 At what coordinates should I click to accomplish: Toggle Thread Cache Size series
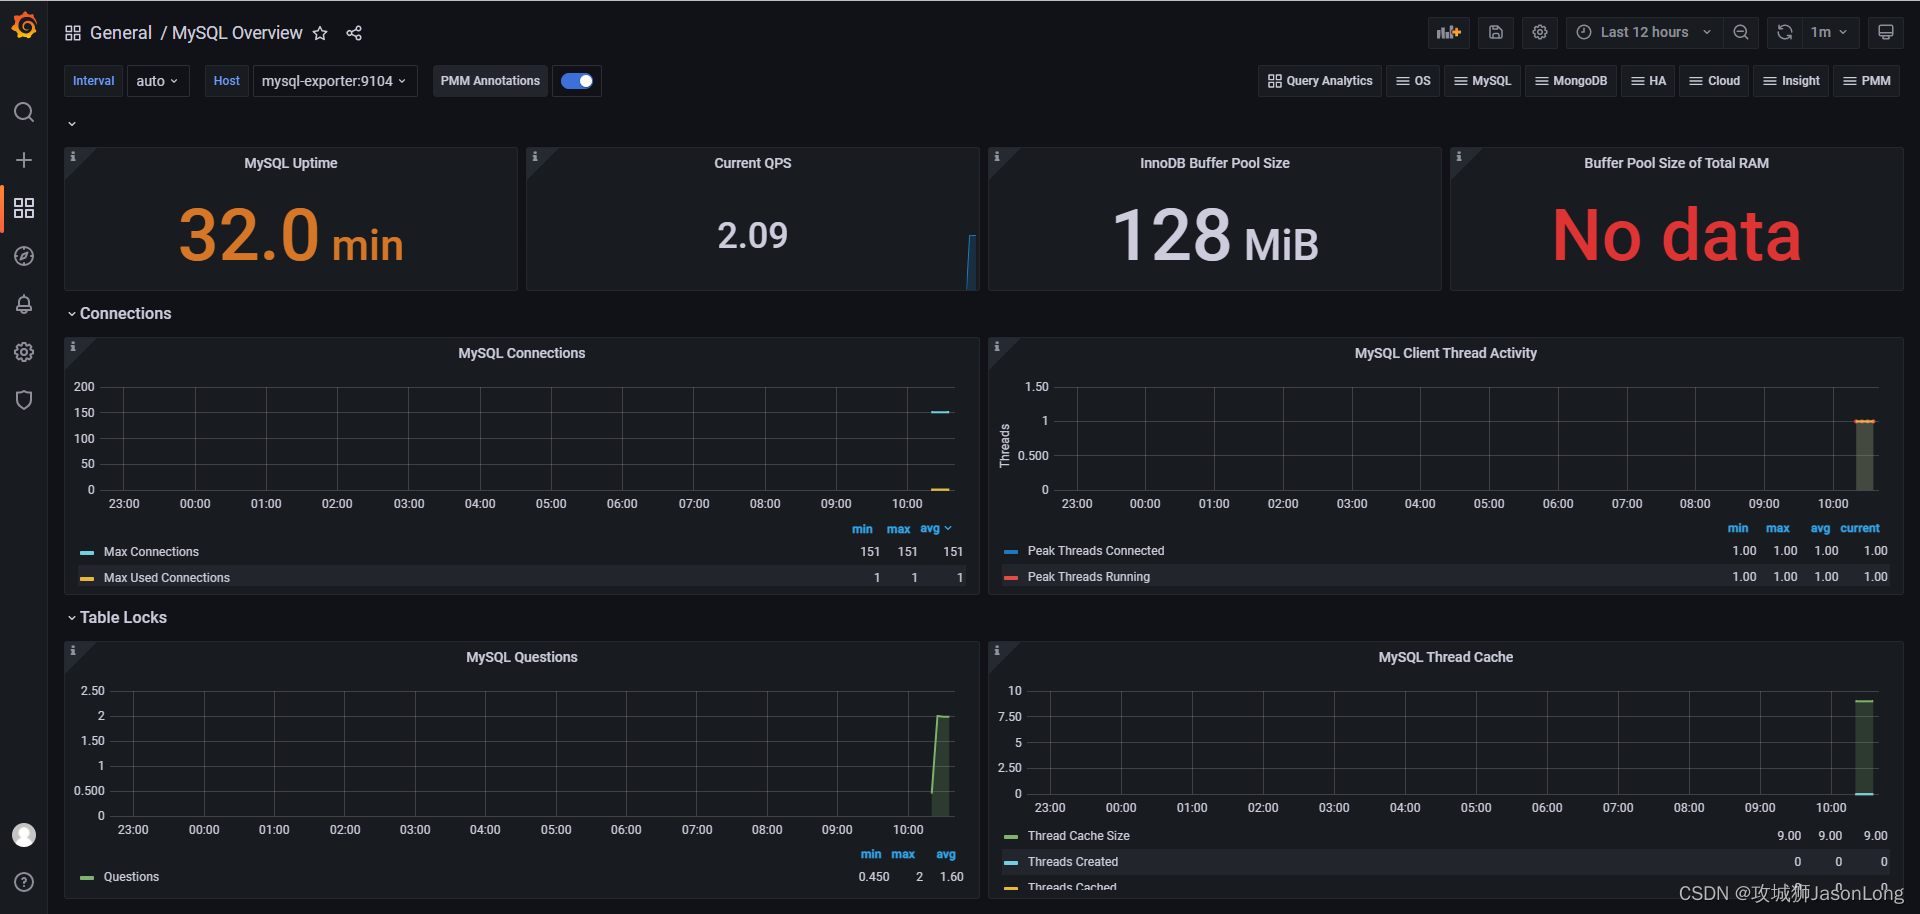1078,836
